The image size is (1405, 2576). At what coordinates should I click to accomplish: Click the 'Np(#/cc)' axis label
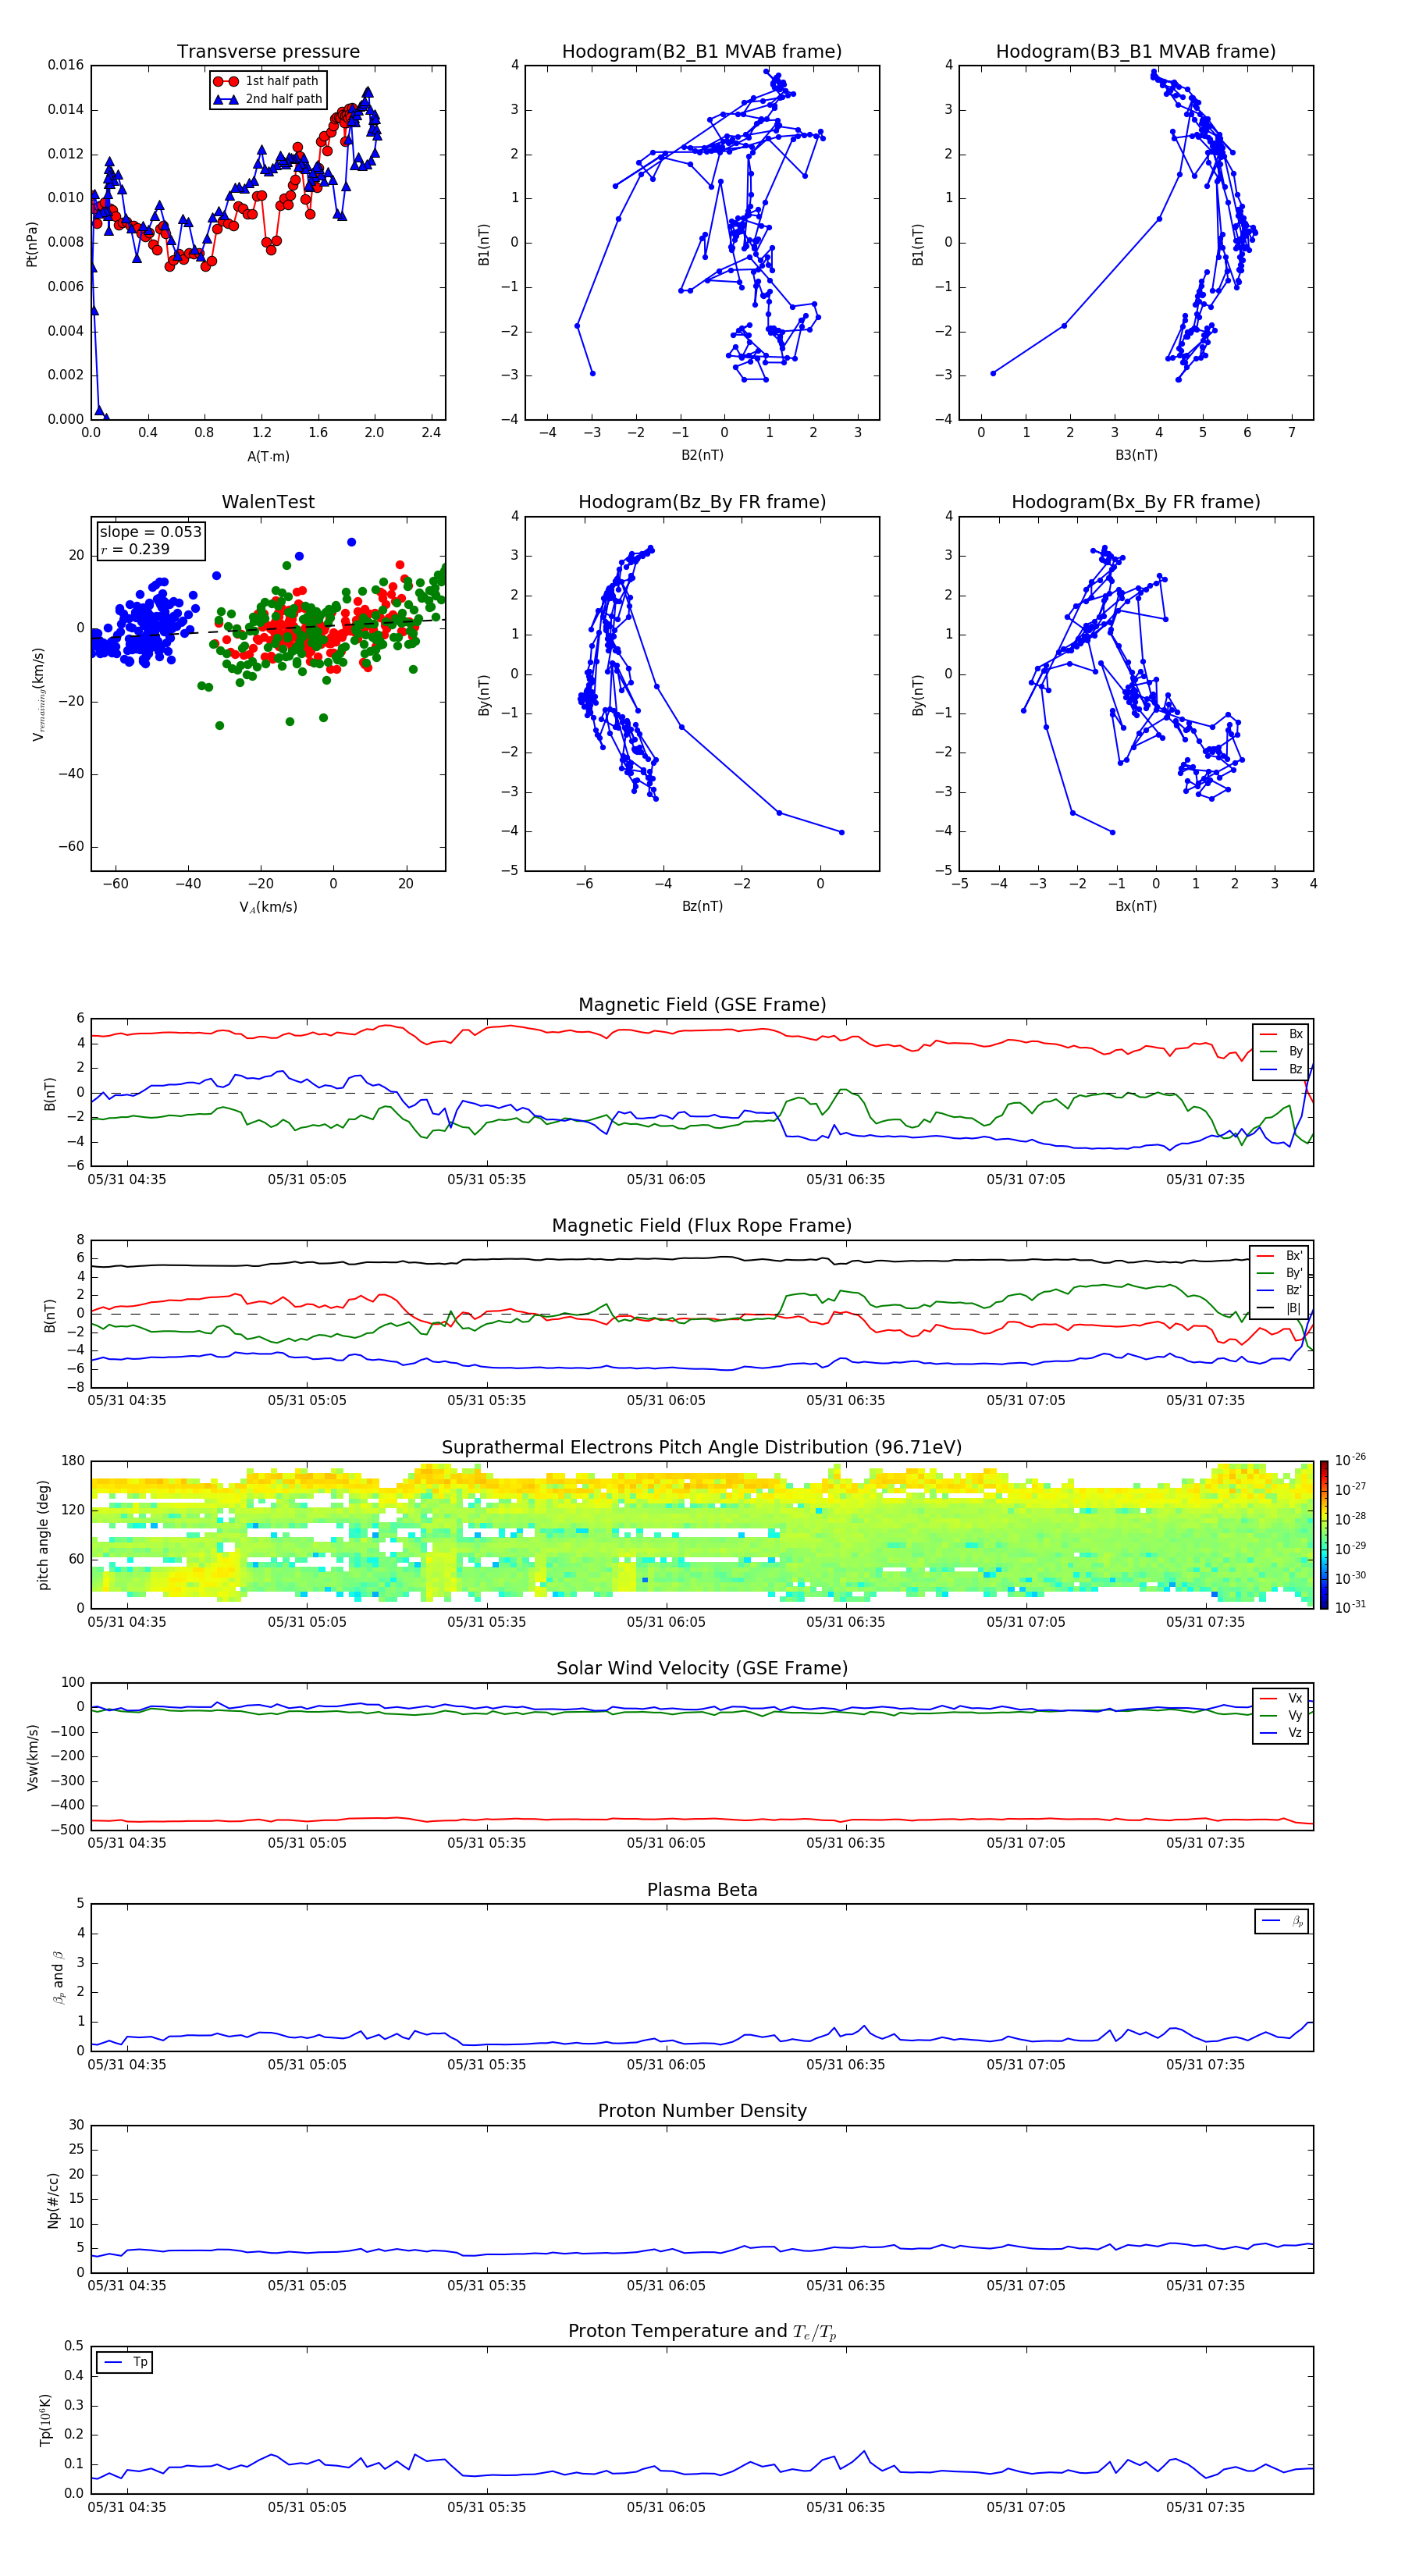[54, 2200]
